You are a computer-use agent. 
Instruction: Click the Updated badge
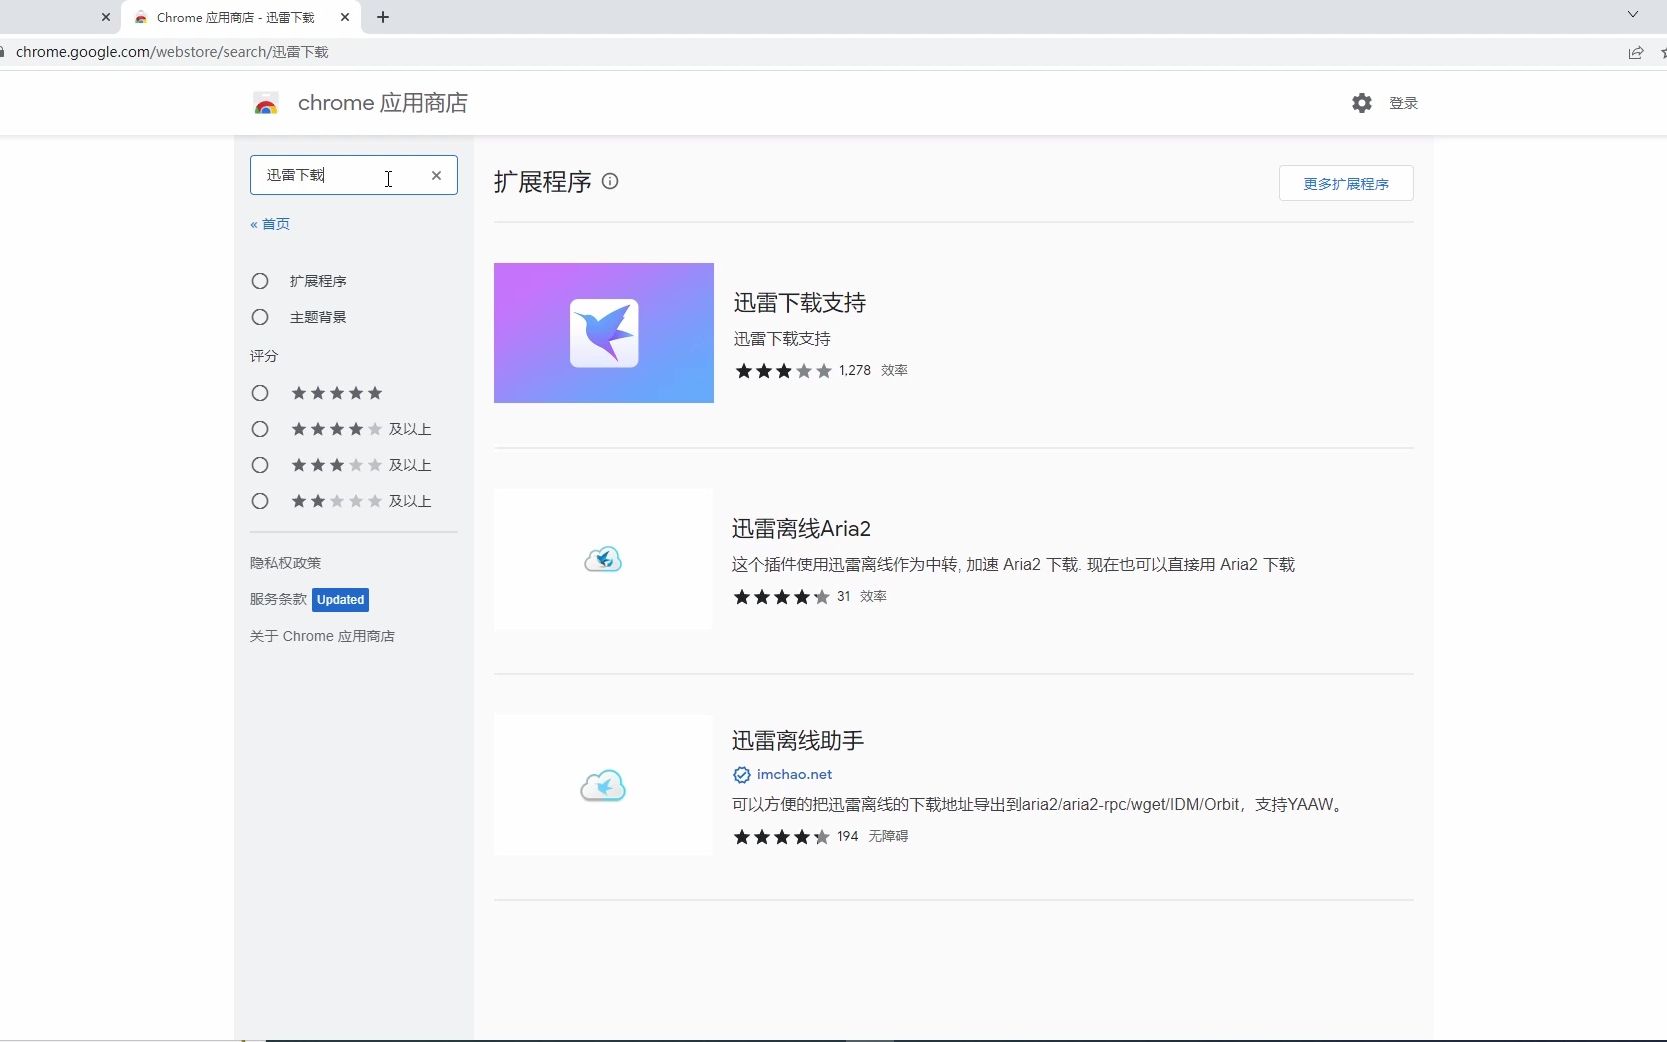(340, 600)
